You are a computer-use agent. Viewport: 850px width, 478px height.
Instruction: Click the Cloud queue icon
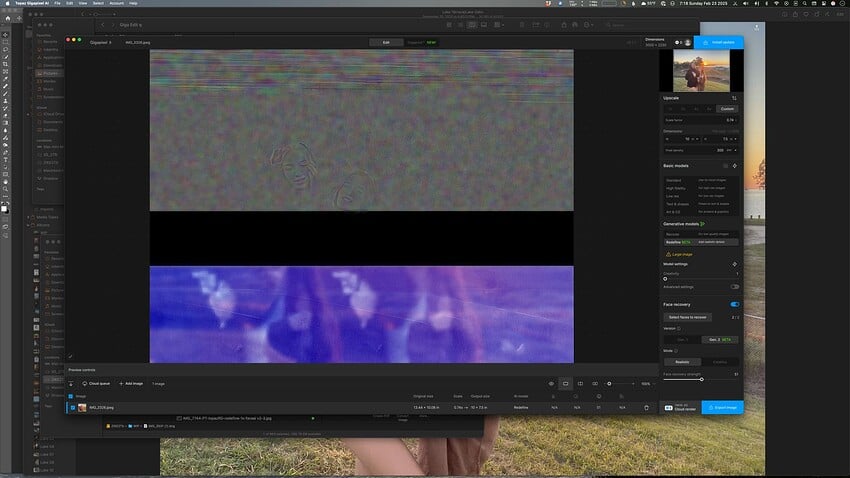click(x=84, y=383)
